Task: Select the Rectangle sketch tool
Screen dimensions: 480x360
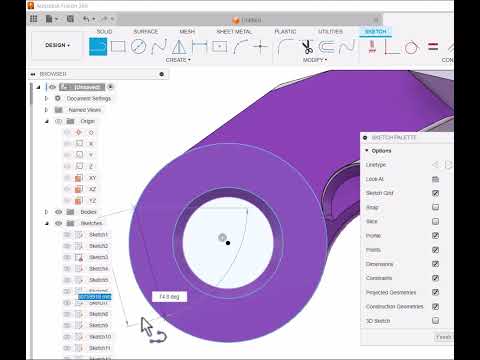Action: click(118, 47)
